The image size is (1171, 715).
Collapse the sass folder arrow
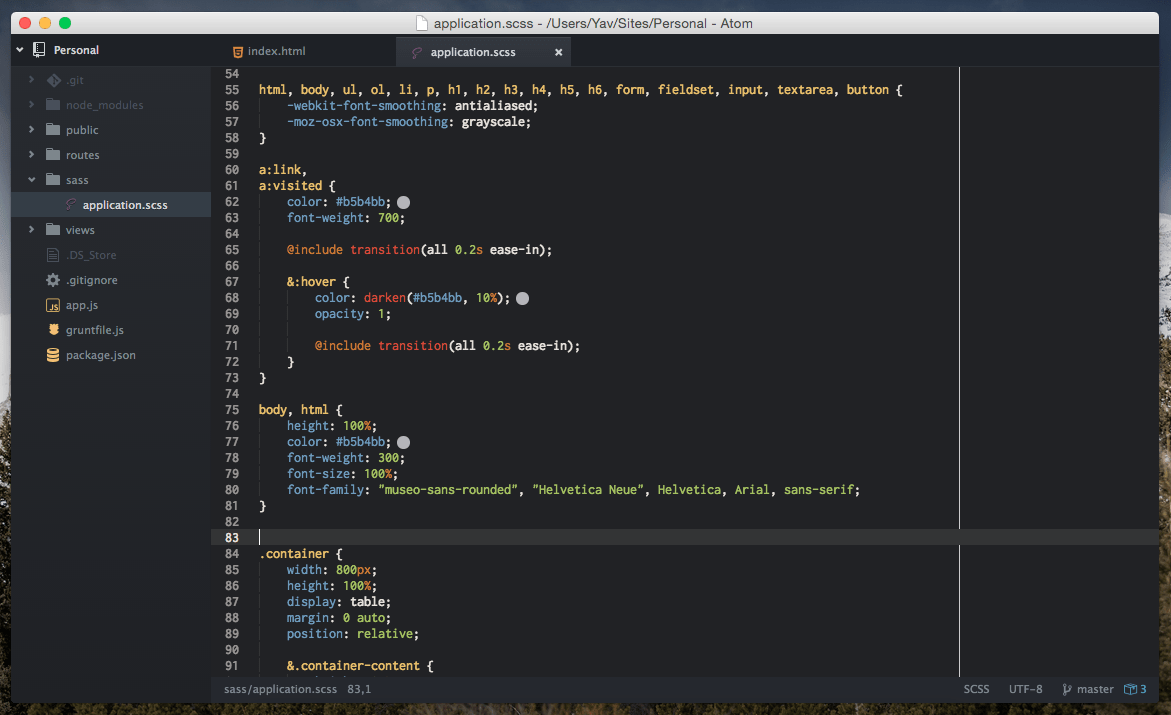click(x=31, y=179)
